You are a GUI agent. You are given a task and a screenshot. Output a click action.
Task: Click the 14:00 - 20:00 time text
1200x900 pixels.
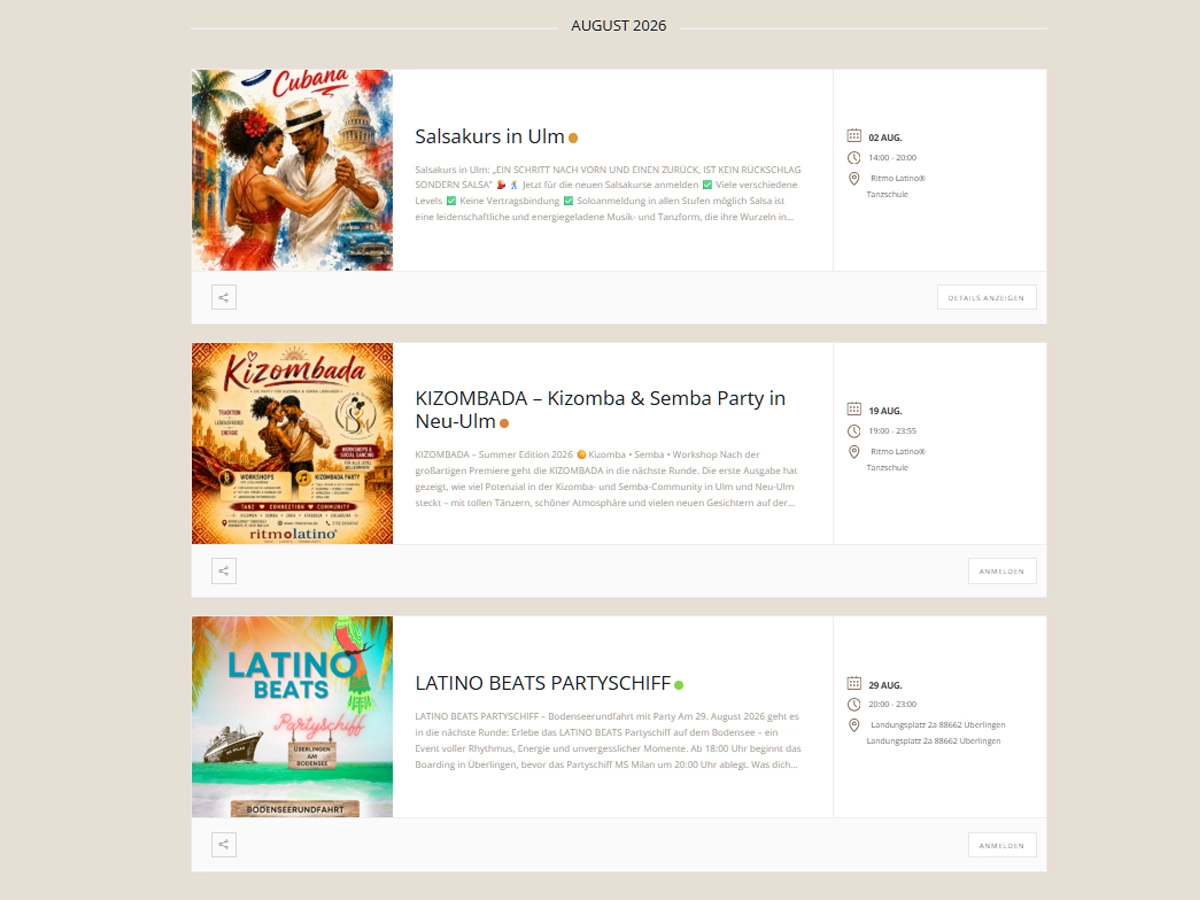pyautogui.click(x=892, y=157)
